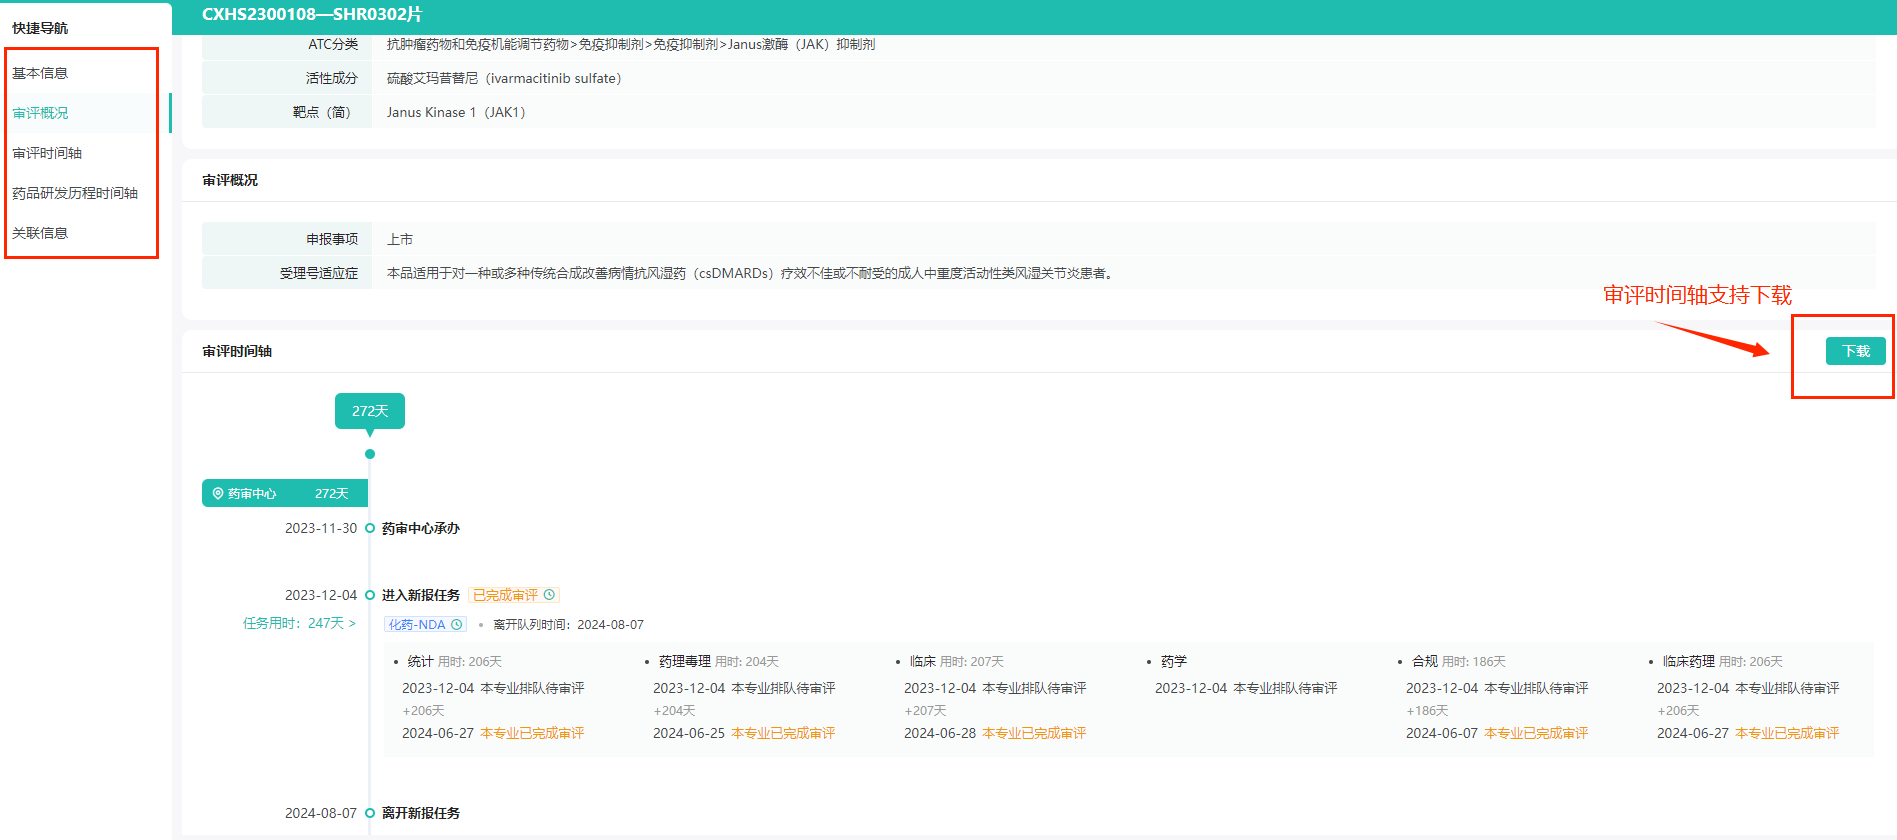The width and height of the screenshot is (1897, 840).
Task: Click the 审评概况 section heading
Action: pos(230,180)
